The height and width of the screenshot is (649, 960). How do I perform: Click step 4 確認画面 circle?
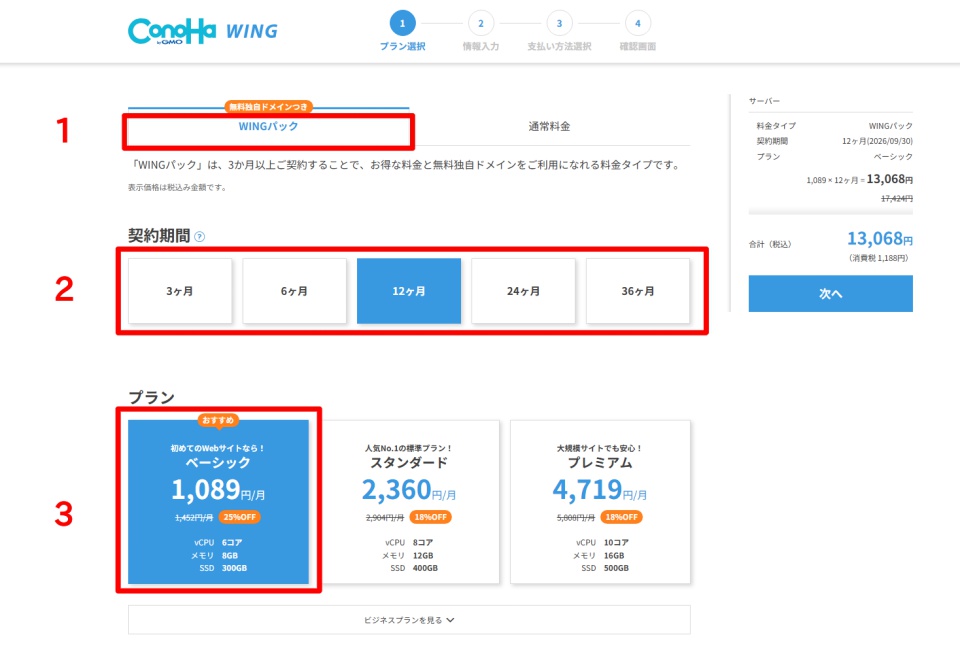[x=636, y=23]
